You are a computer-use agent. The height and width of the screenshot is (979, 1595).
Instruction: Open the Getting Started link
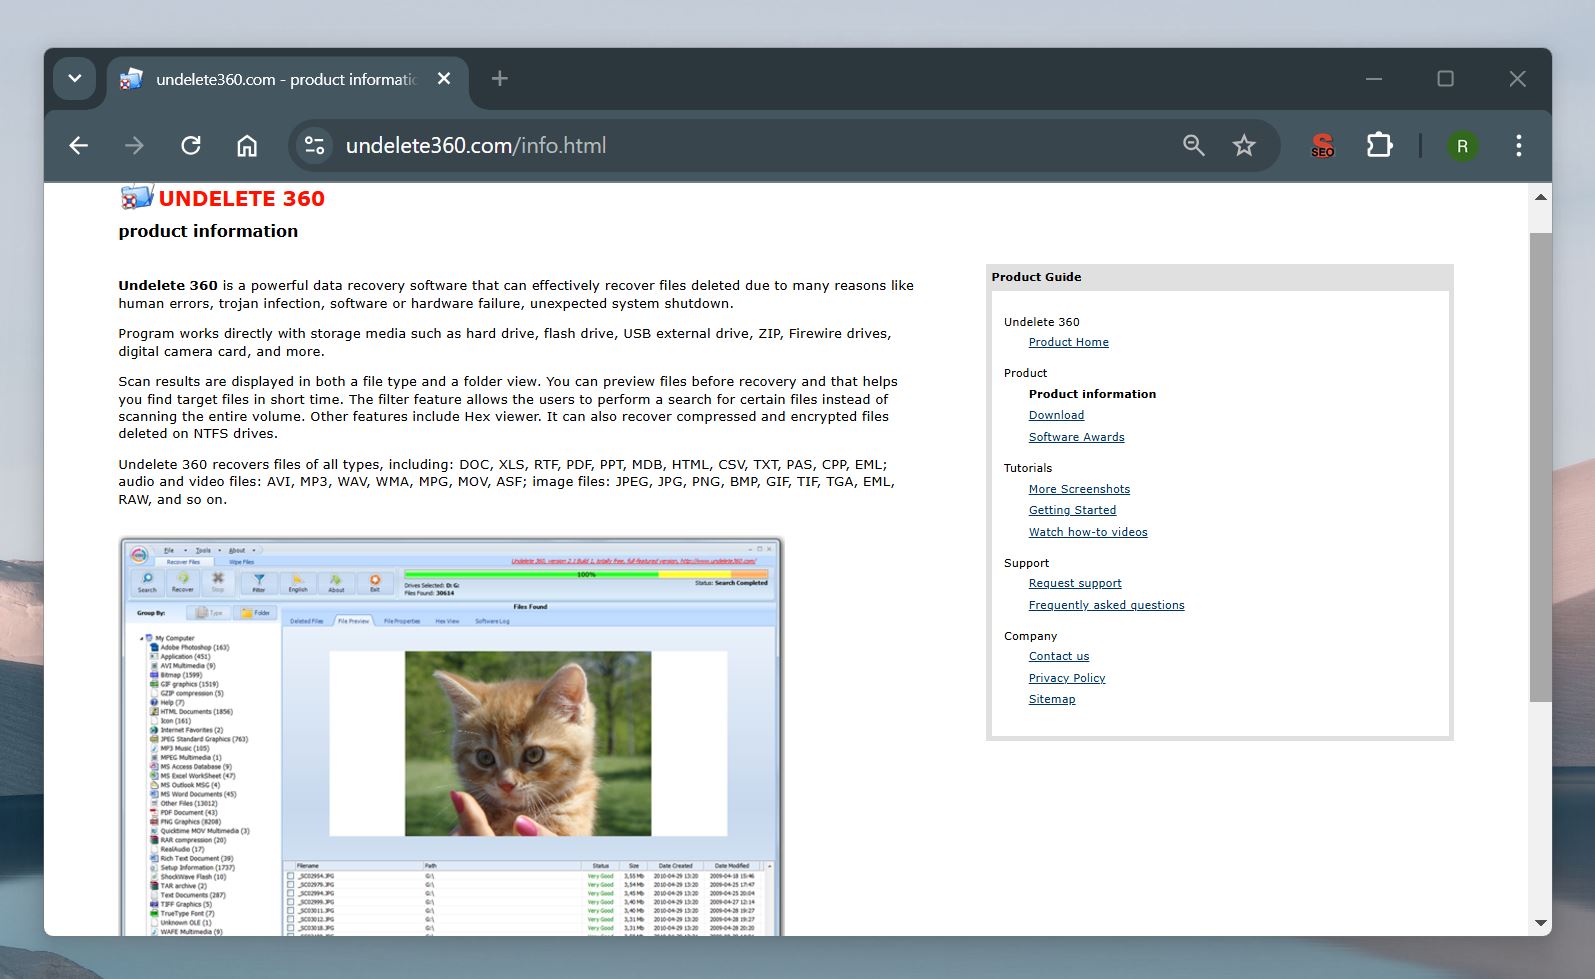(1072, 510)
